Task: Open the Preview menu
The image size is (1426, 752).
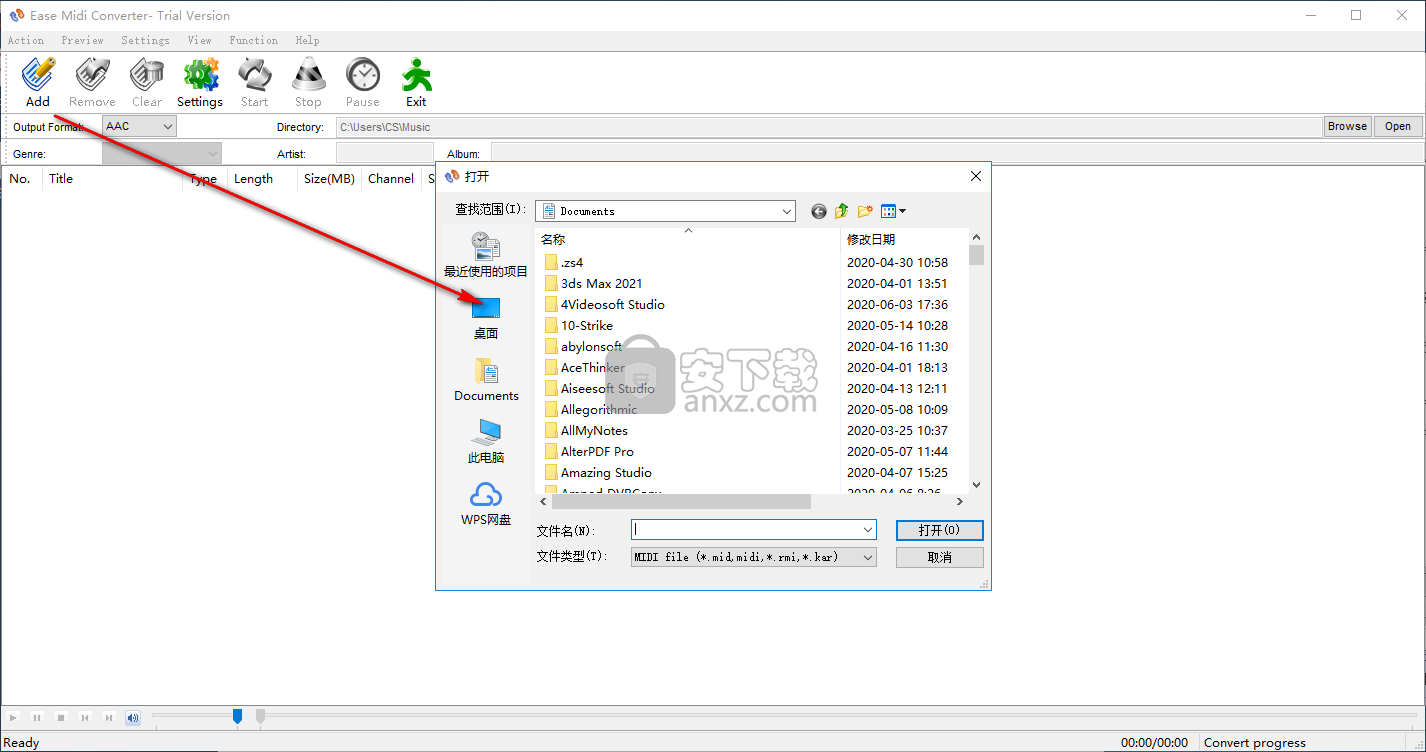Action: [82, 40]
